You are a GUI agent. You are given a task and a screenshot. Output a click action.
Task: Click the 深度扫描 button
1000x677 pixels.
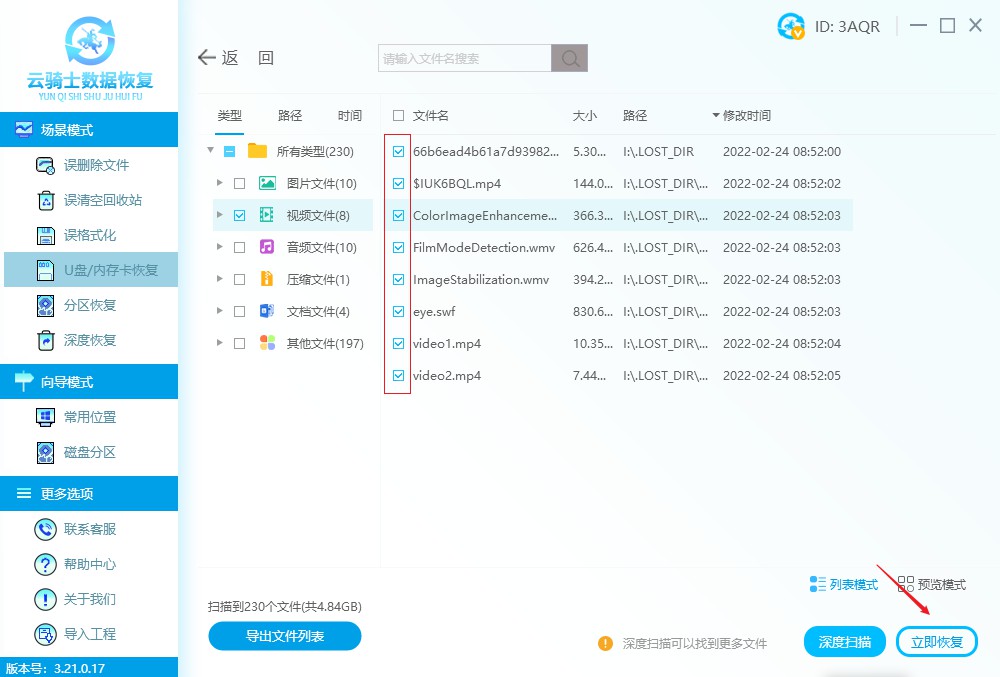pos(845,642)
